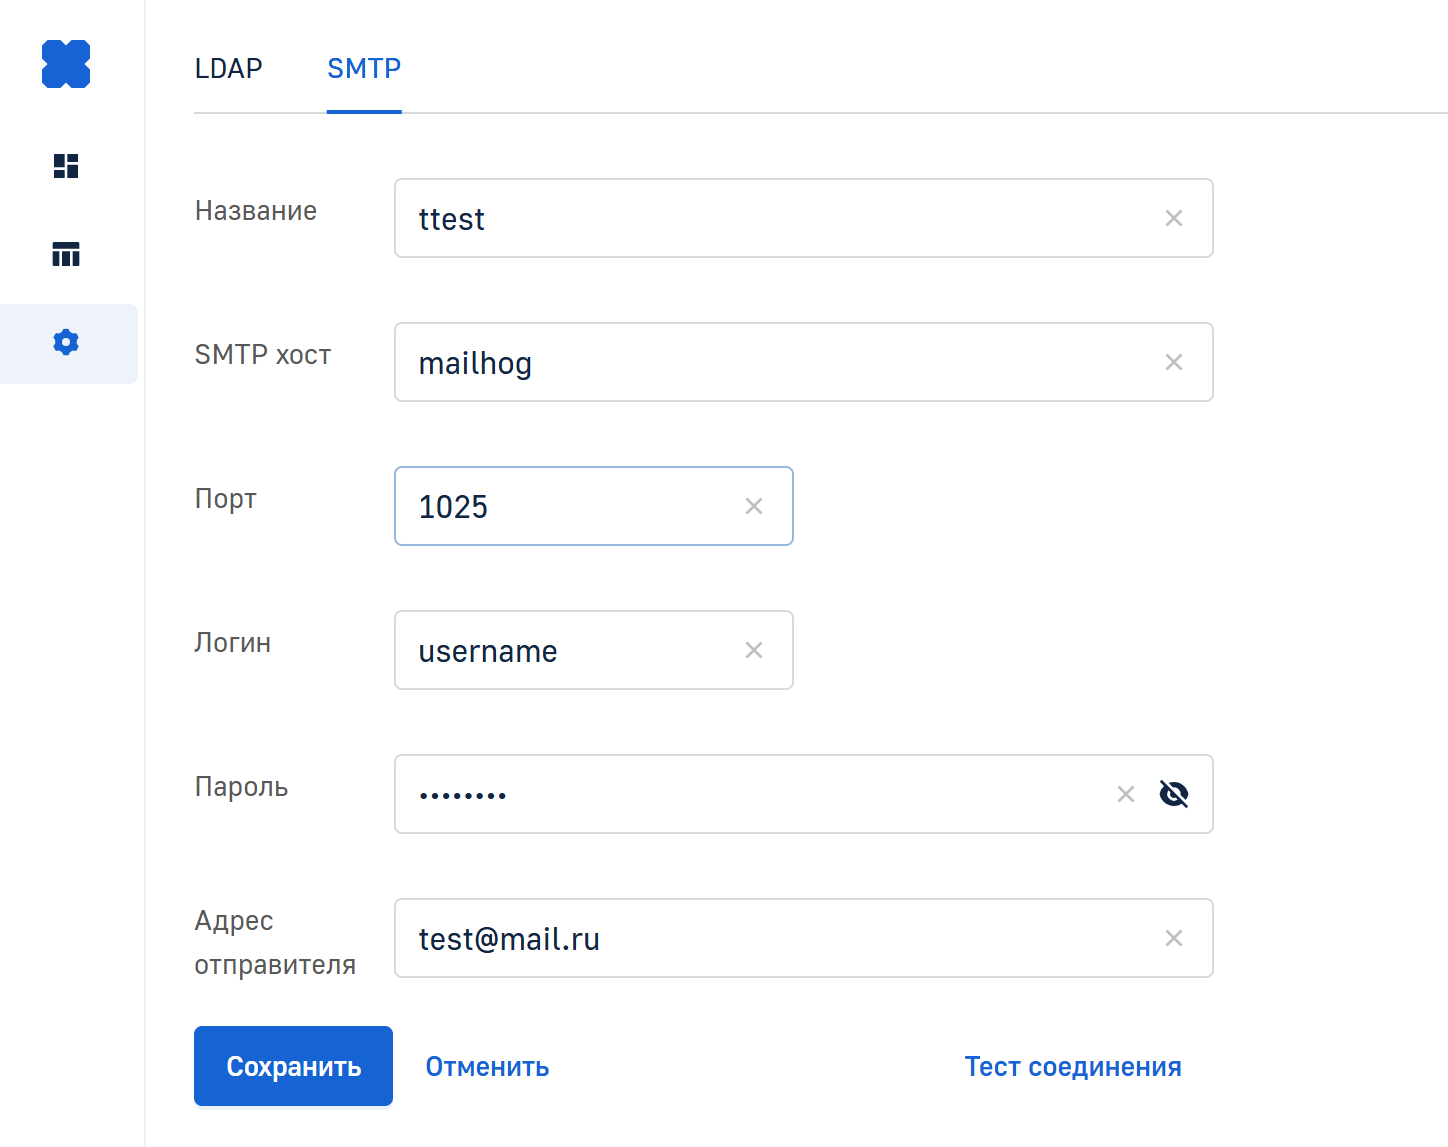
Task: Run Тест соединения connection test
Action: point(1073,1066)
